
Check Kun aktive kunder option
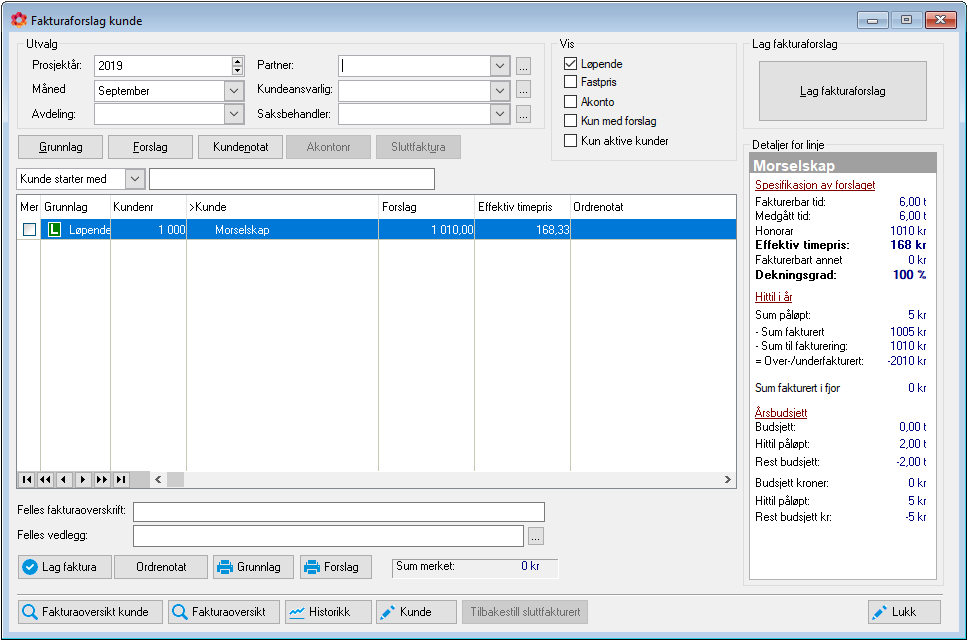pyautogui.click(x=570, y=140)
